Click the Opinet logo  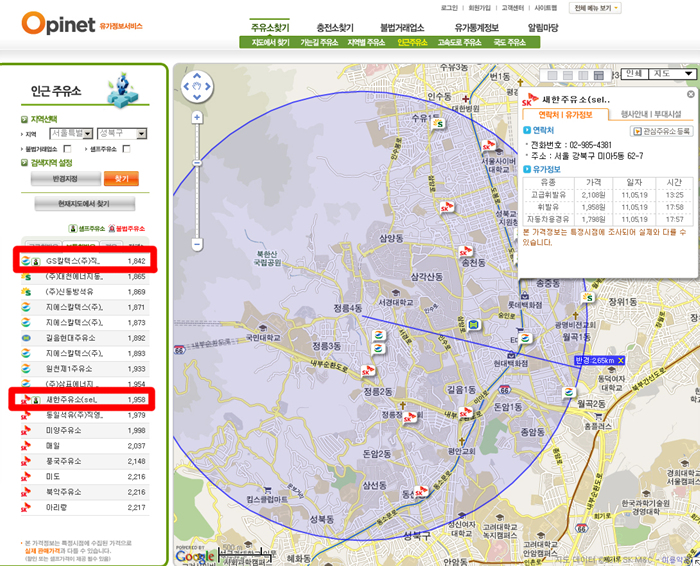click(58, 23)
